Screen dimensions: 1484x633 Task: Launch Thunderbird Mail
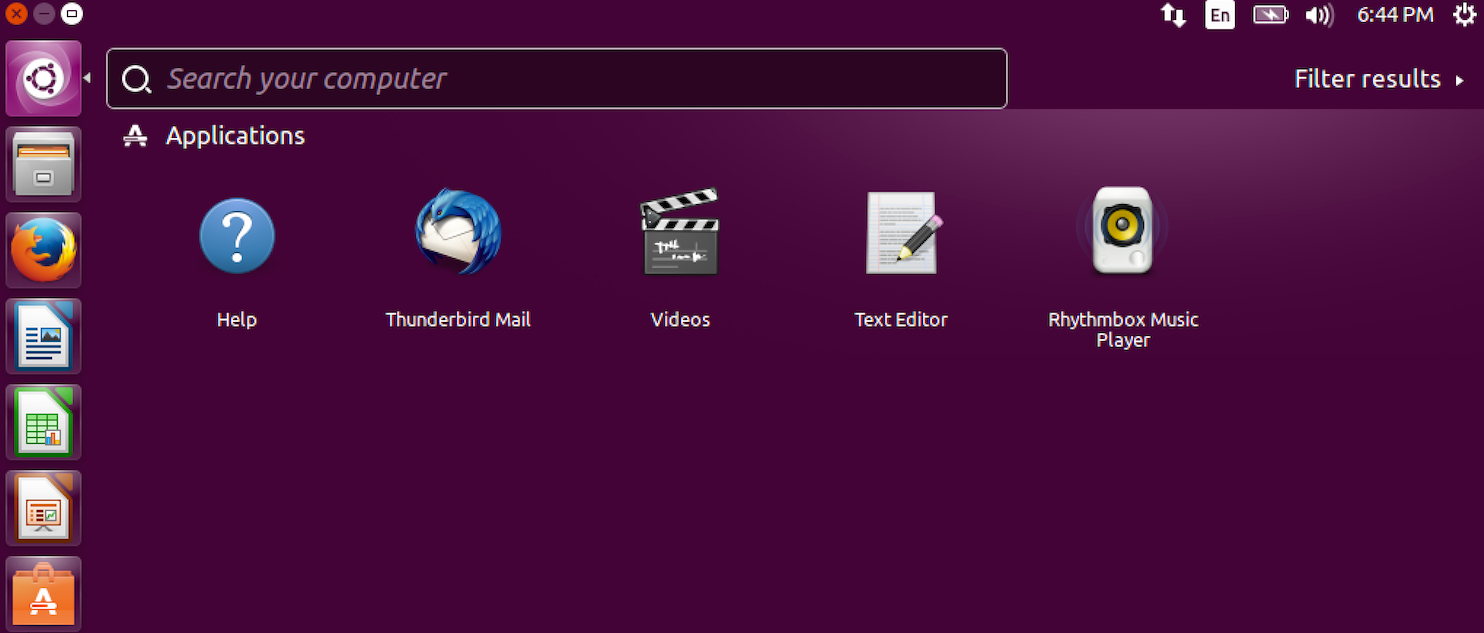[x=458, y=232]
